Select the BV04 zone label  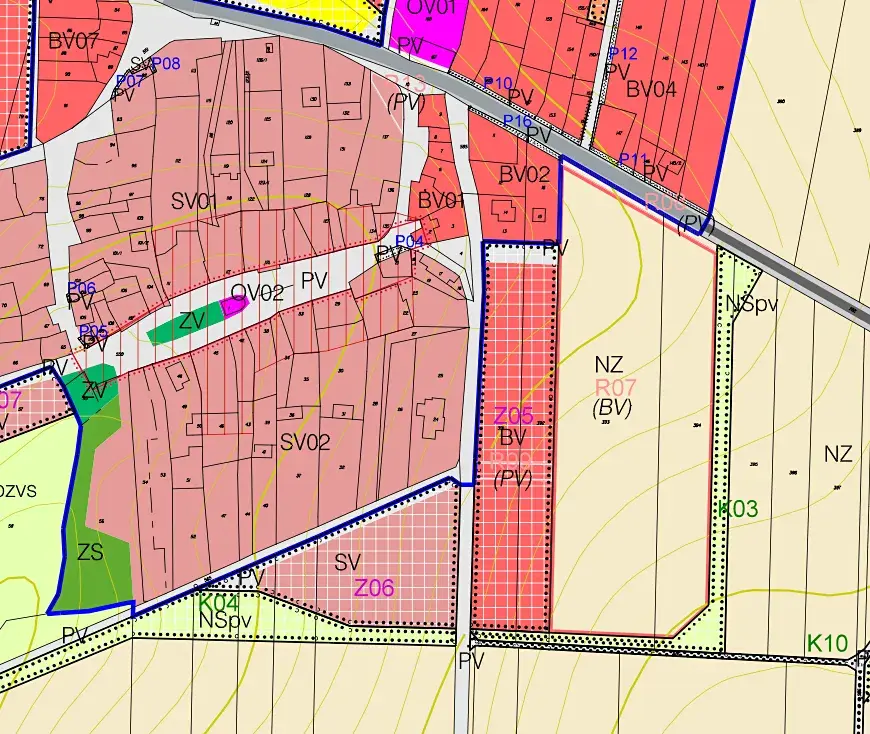(652, 89)
